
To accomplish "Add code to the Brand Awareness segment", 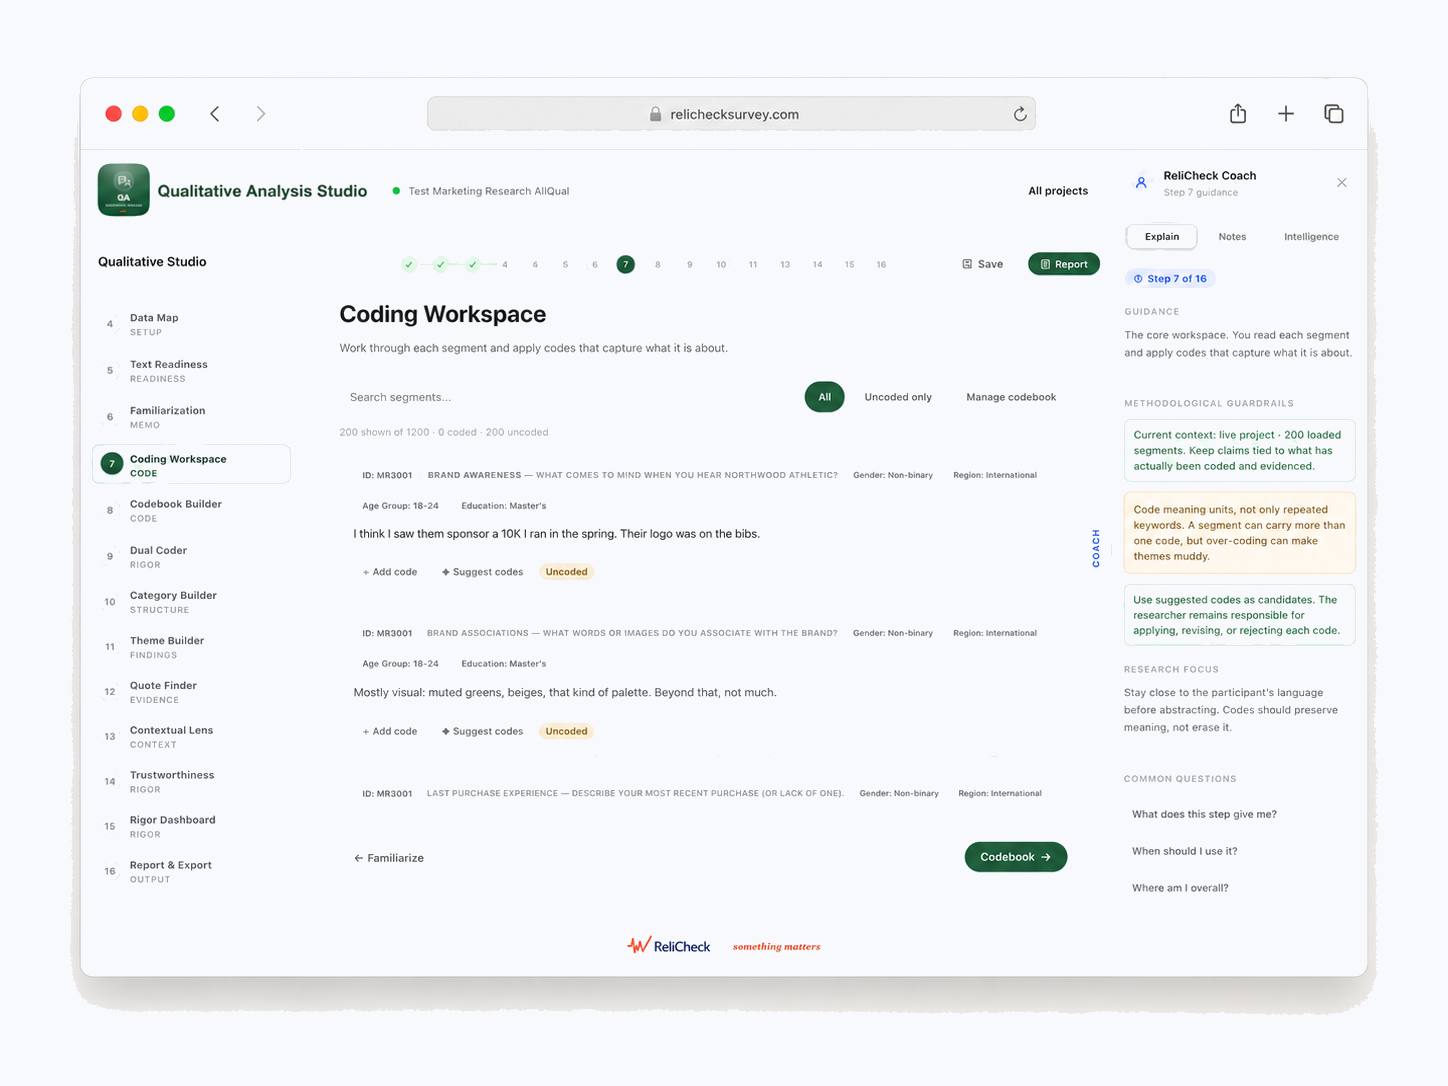I will click(390, 572).
